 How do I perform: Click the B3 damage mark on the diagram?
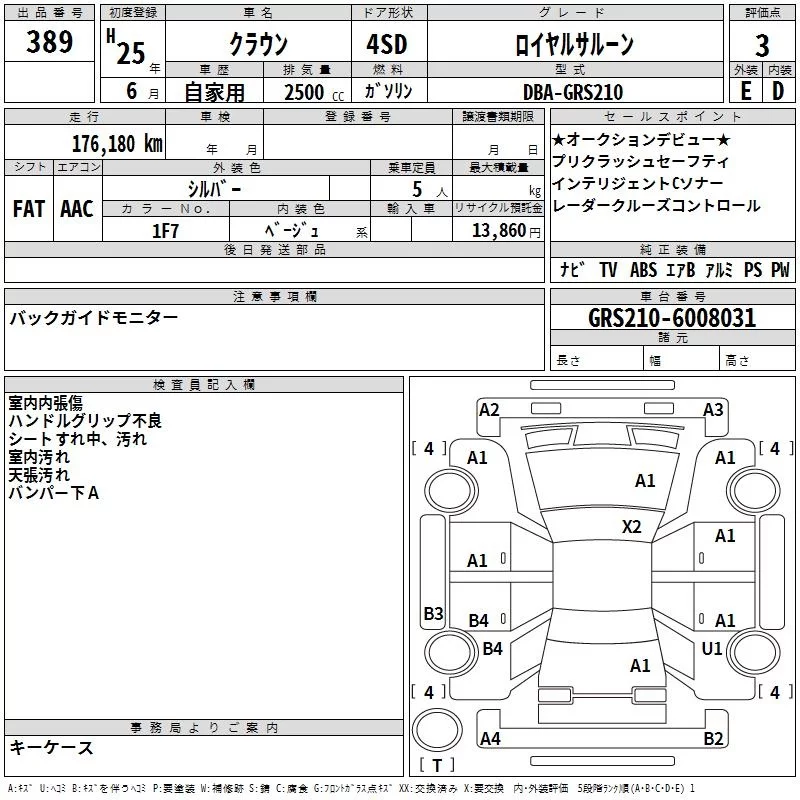click(x=433, y=614)
